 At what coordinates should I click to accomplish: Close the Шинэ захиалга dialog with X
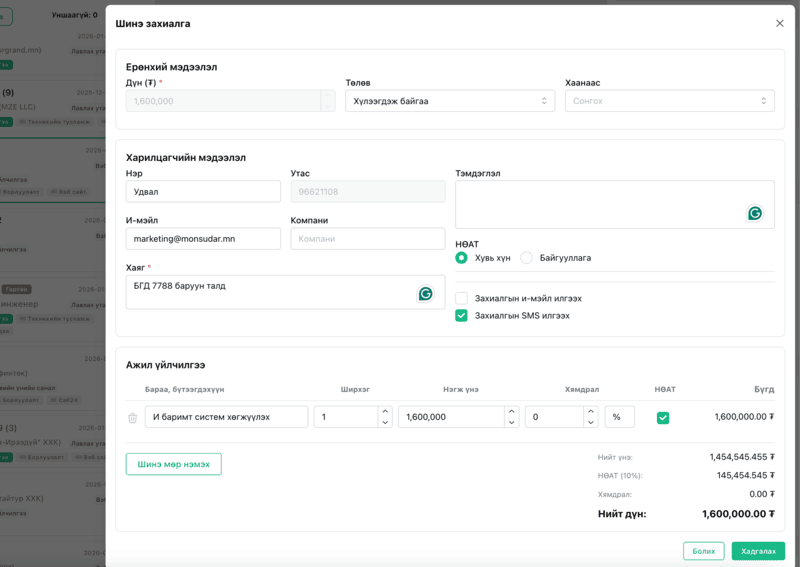pos(779,23)
